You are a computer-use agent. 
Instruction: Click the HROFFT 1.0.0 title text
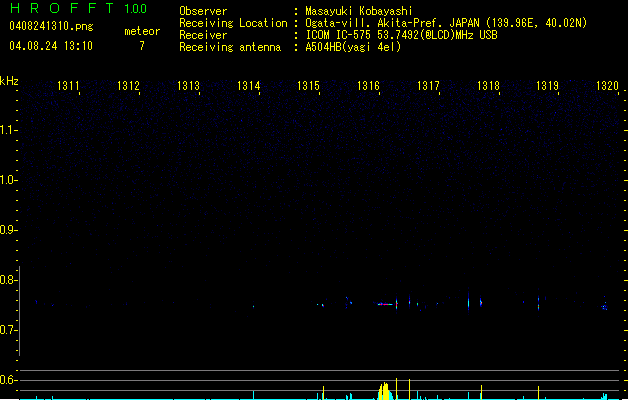point(78,8)
